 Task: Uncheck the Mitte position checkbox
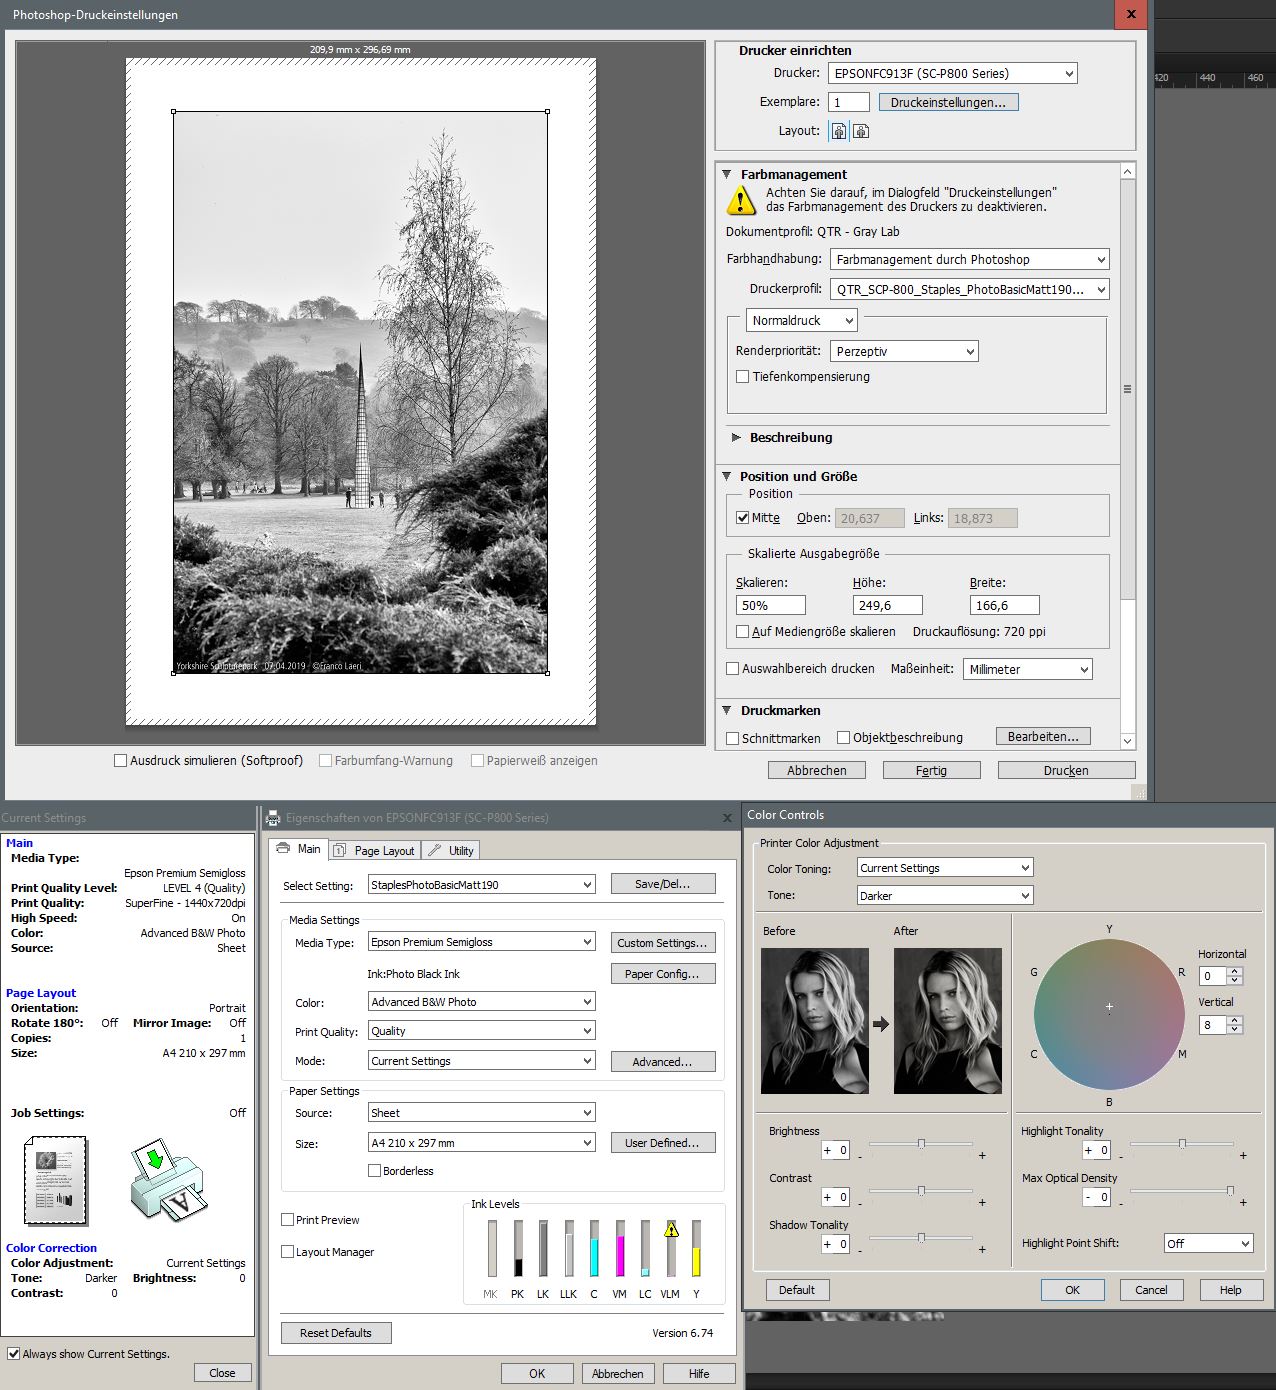pyautogui.click(x=743, y=518)
